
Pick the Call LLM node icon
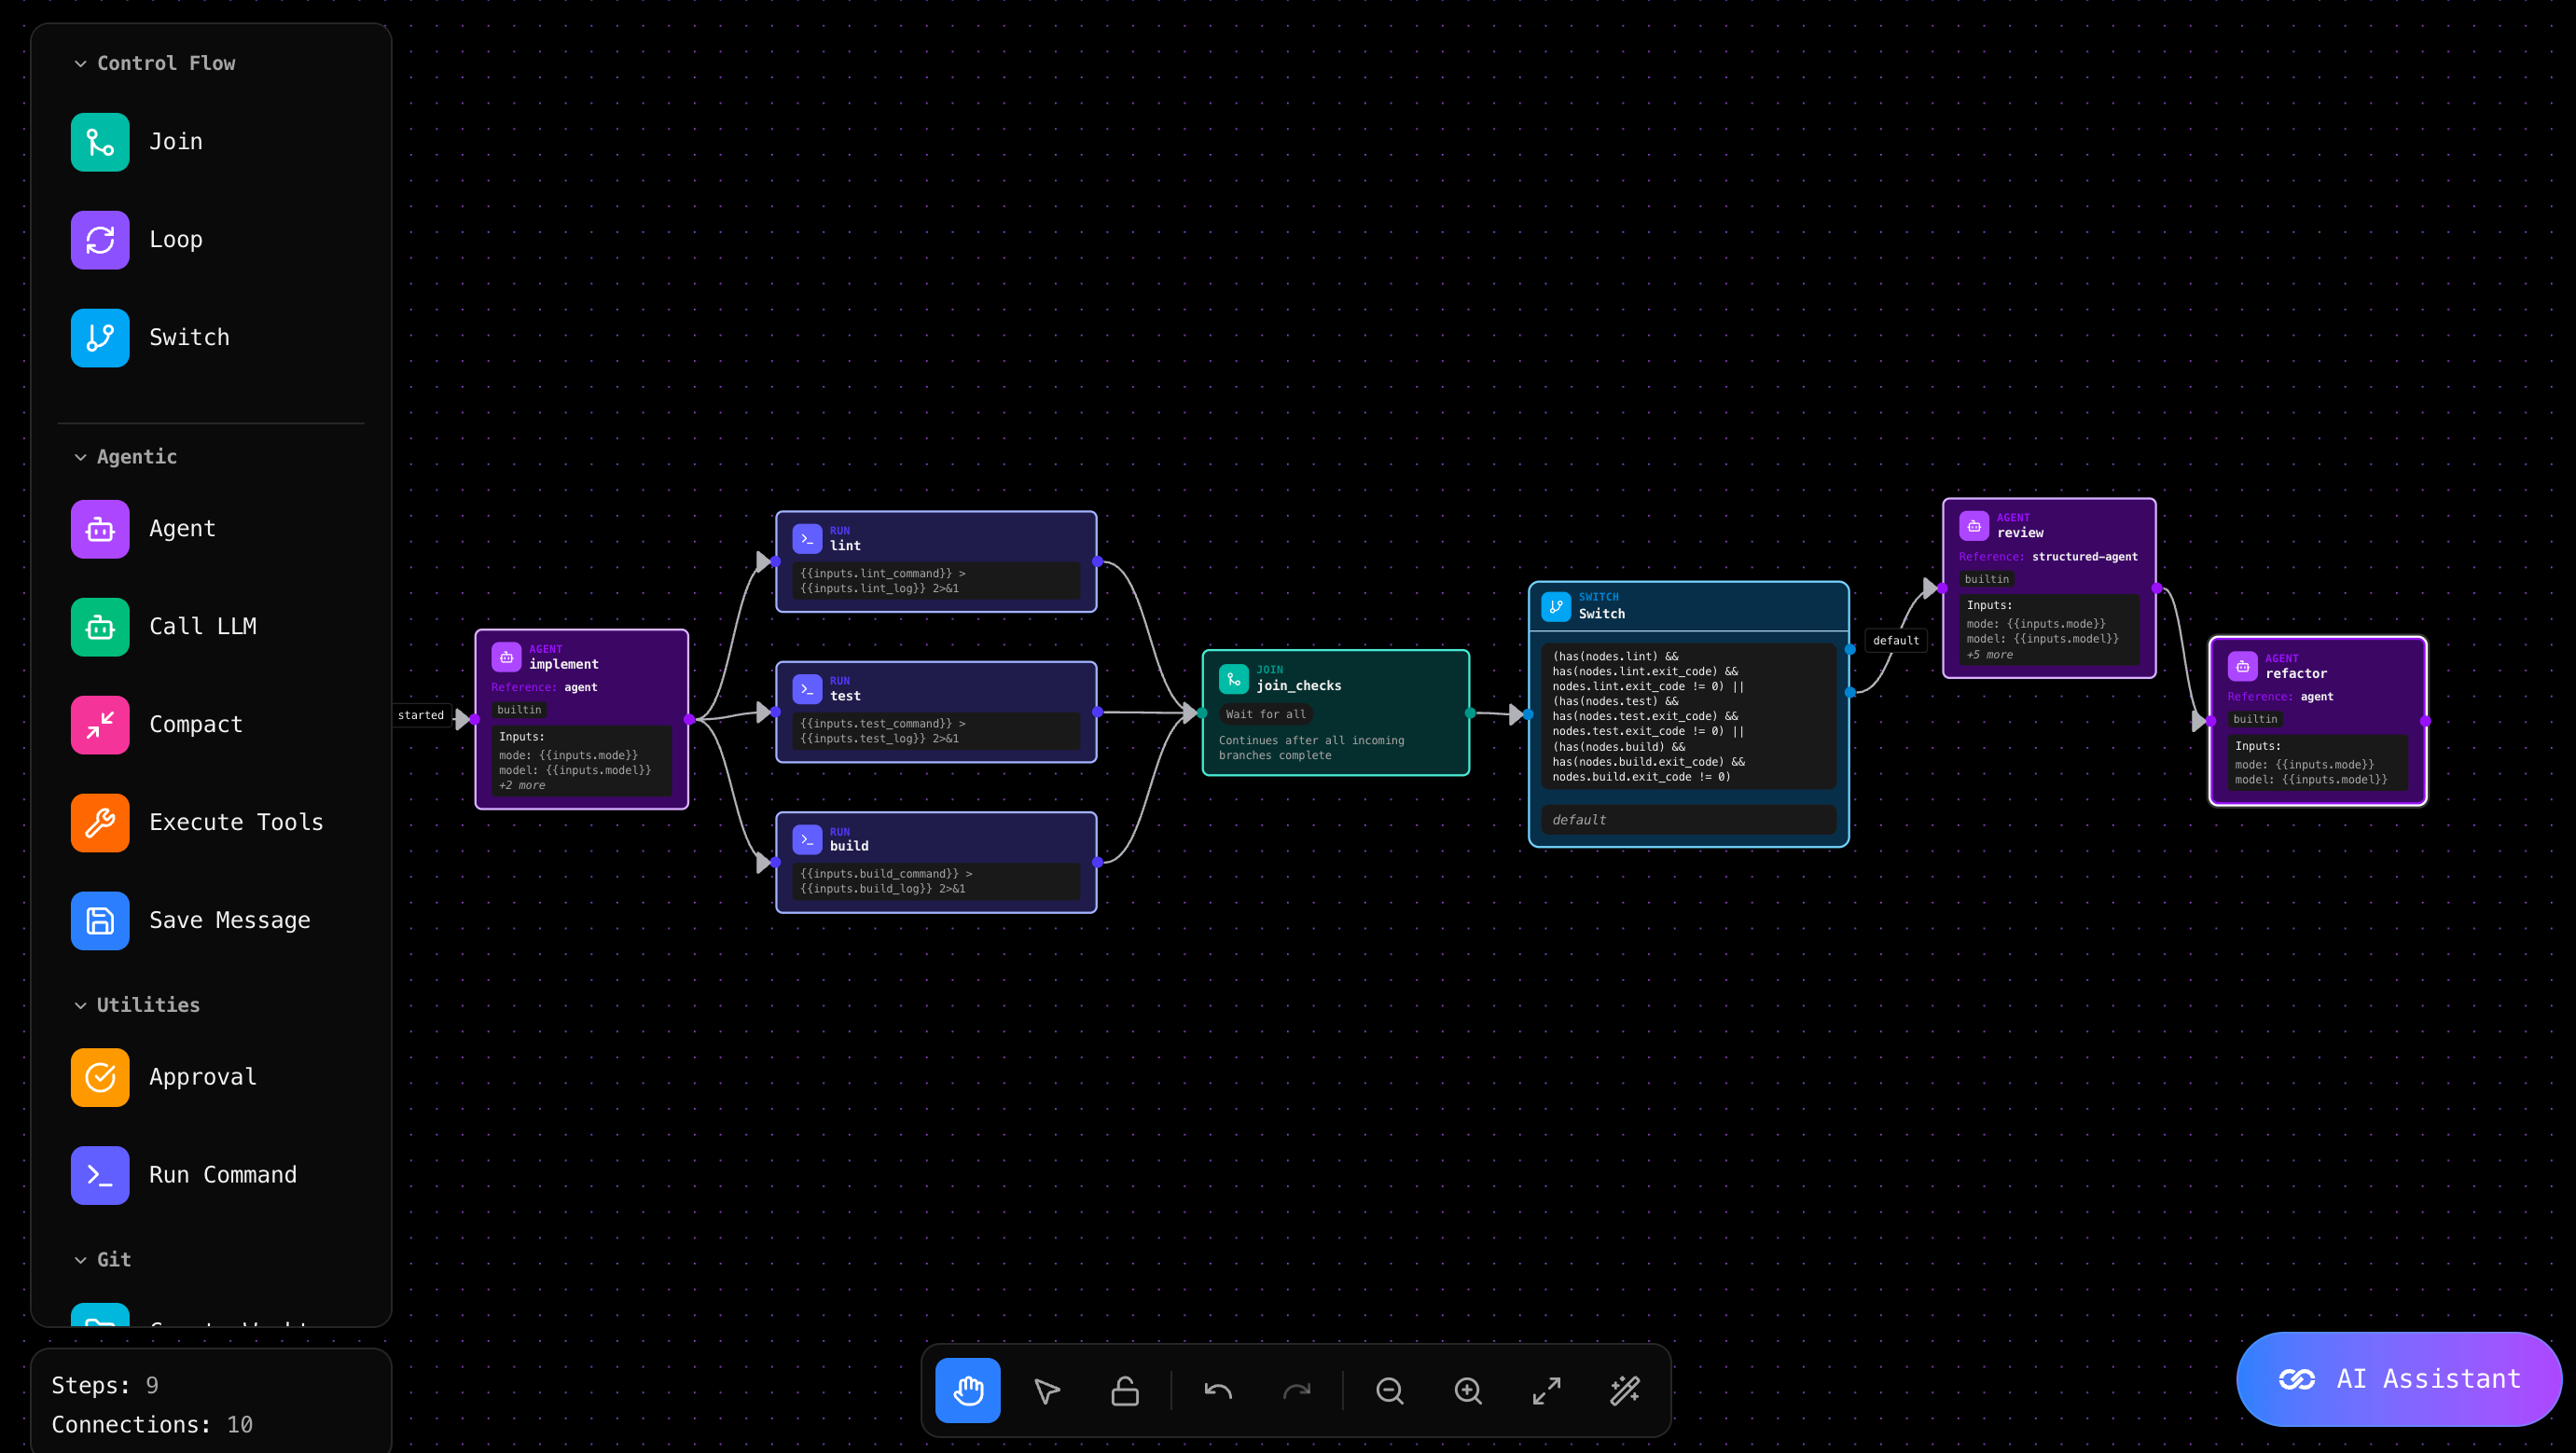(x=100, y=627)
